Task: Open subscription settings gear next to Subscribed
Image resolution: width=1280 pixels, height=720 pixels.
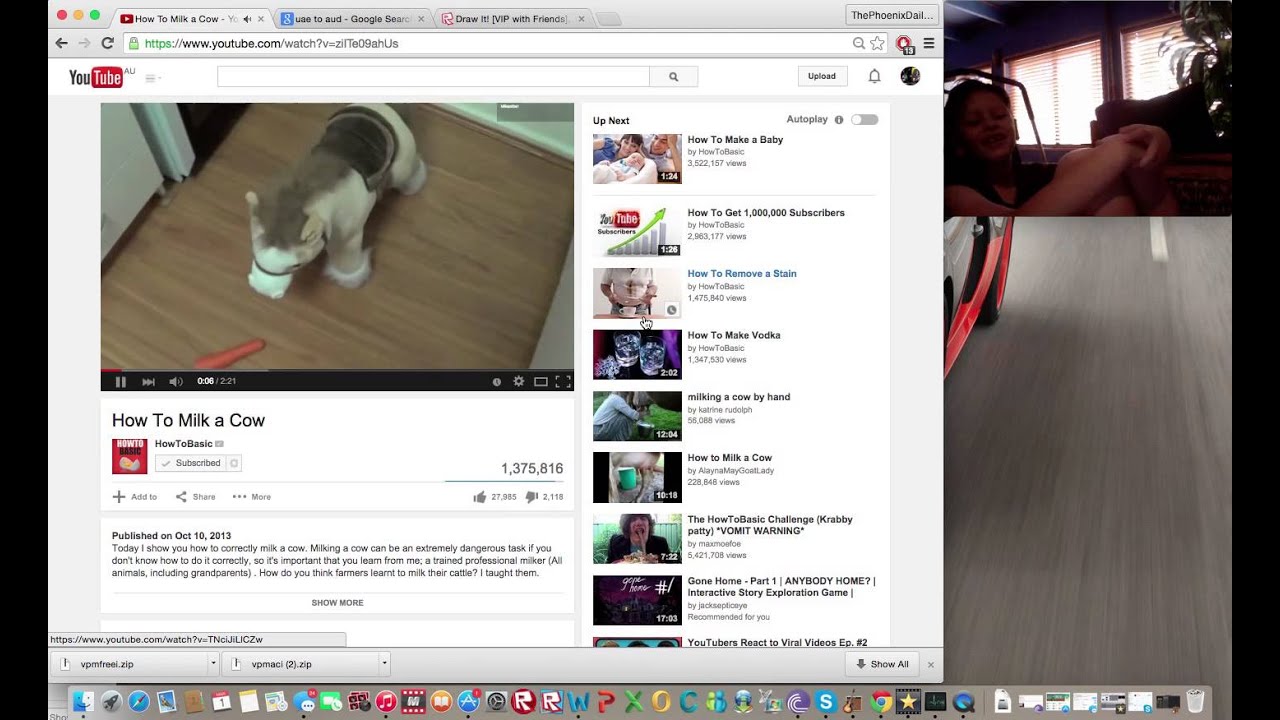Action: point(234,463)
